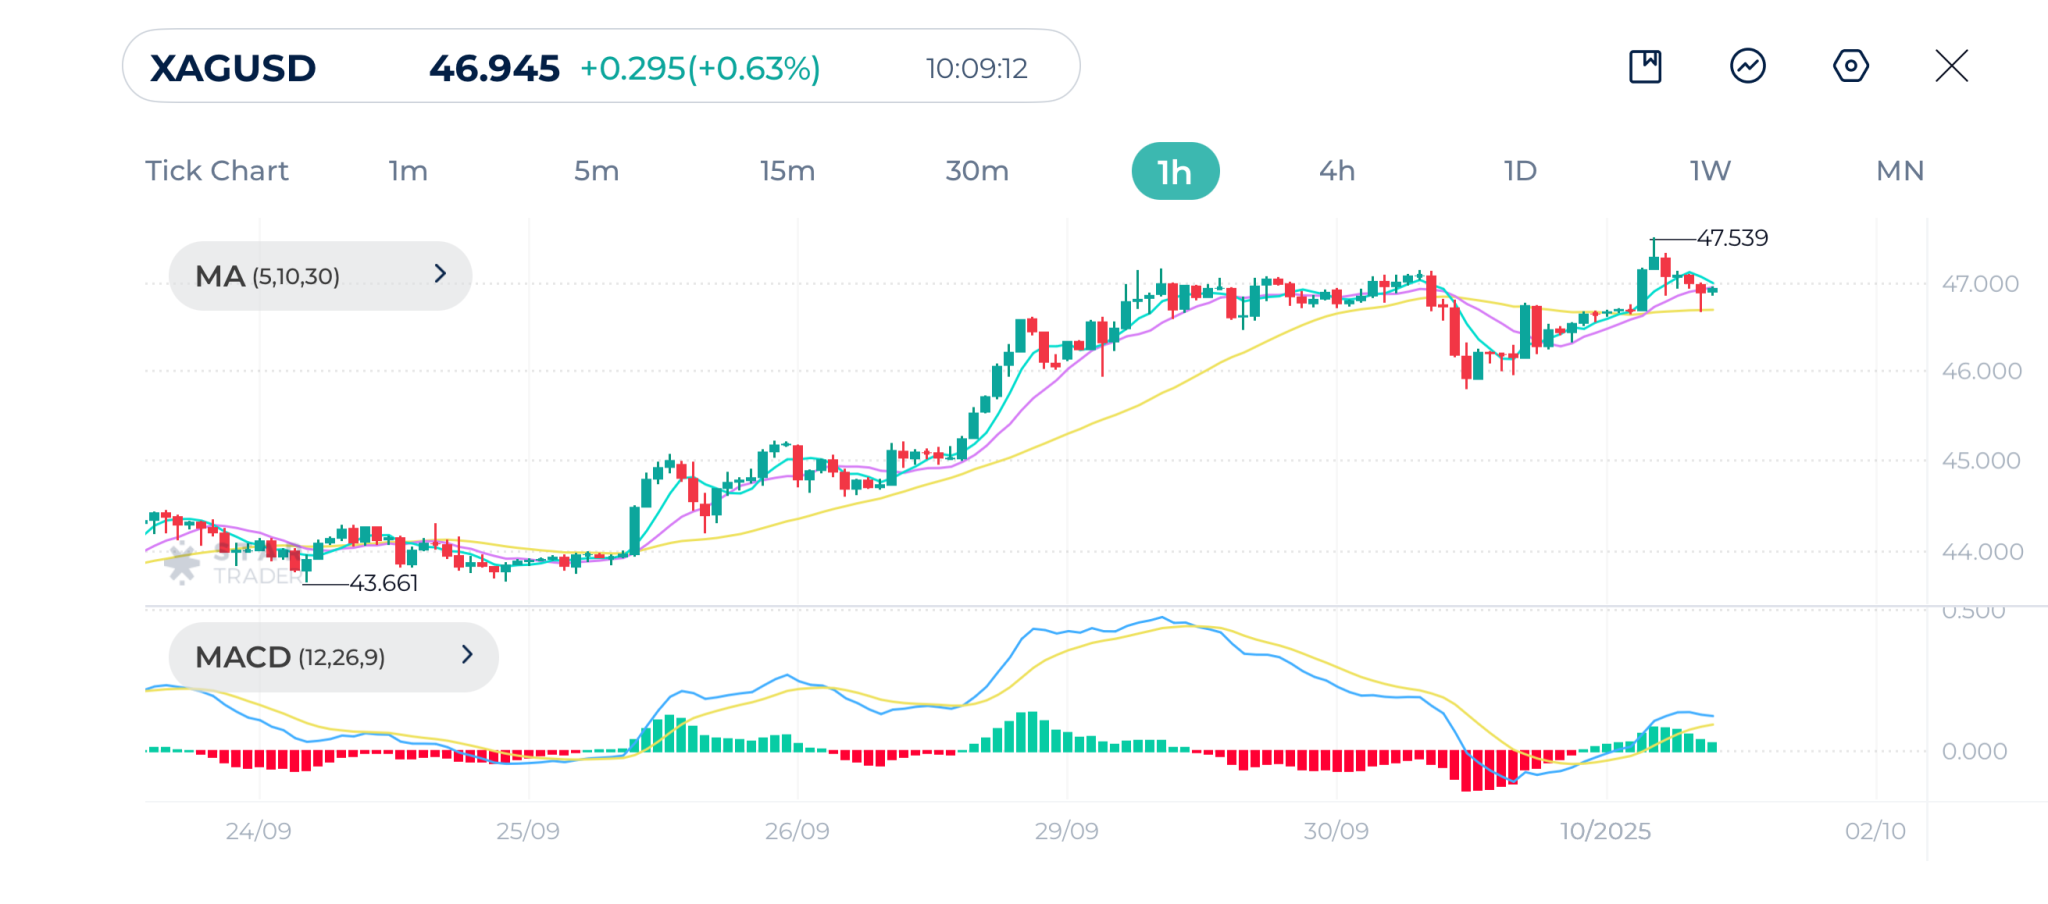Expand the MACD (12,26,9) indicator chevron
The width and height of the screenshot is (2048, 904).
pyautogui.click(x=467, y=655)
